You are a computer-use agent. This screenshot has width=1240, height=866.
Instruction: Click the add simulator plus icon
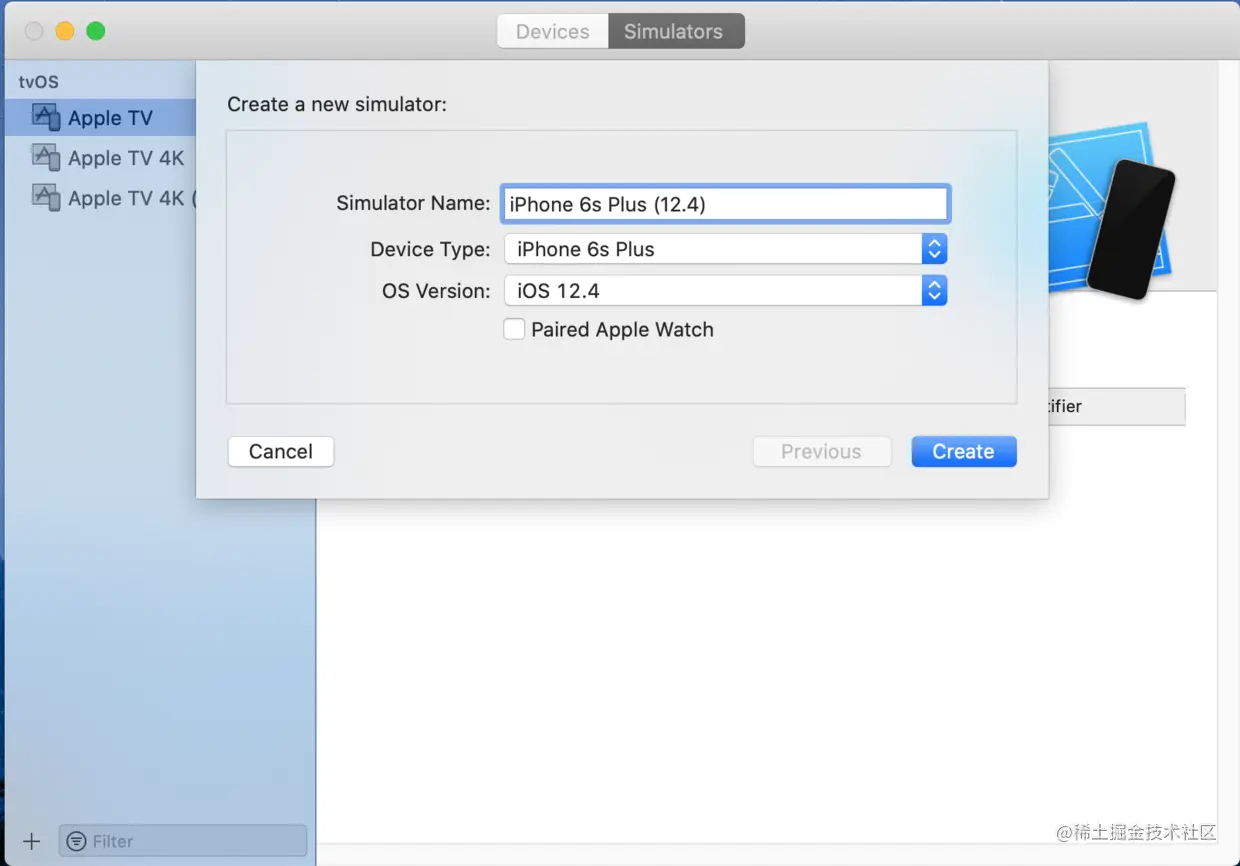[x=31, y=841]
